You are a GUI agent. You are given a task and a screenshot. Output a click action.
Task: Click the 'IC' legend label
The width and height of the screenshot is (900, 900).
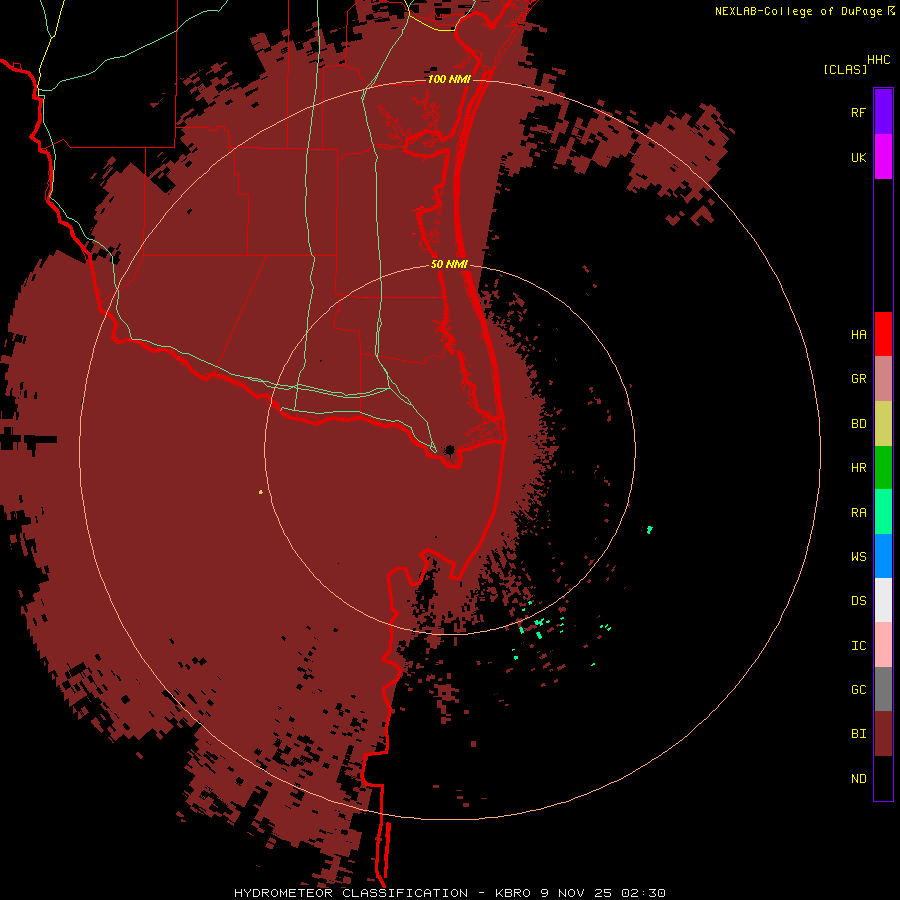click(x=858, y=646)
